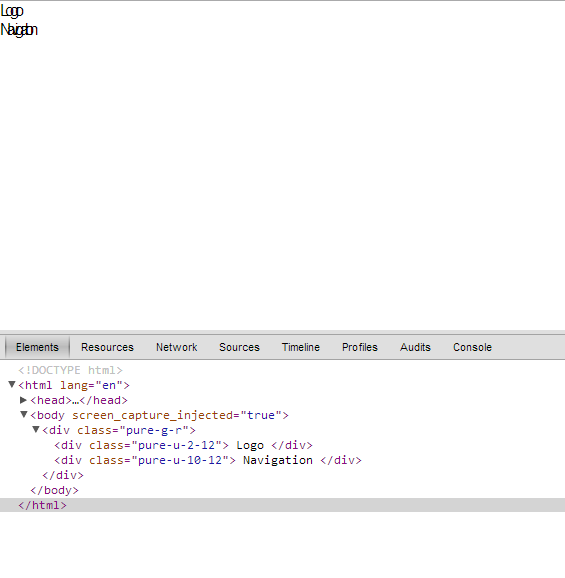The width and height of the screenshot is (565, 578).
Task: Collapse the body node arrow
Action: (24, 415)
